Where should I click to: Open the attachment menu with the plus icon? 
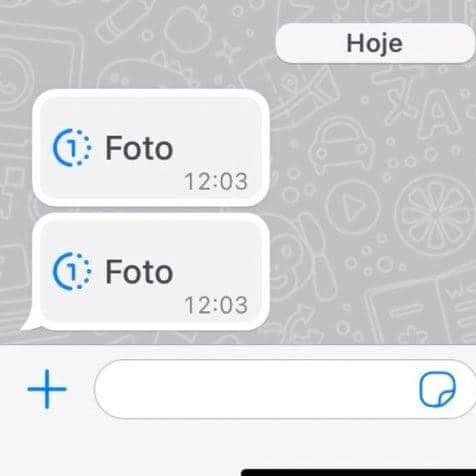click(x=47, y=389)
